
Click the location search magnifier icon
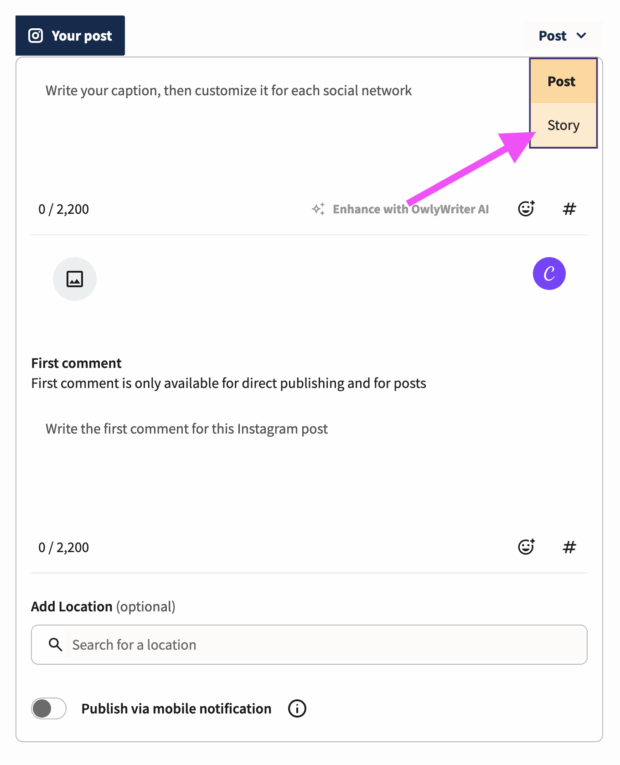pyautogui.click(x=55, y=645)
